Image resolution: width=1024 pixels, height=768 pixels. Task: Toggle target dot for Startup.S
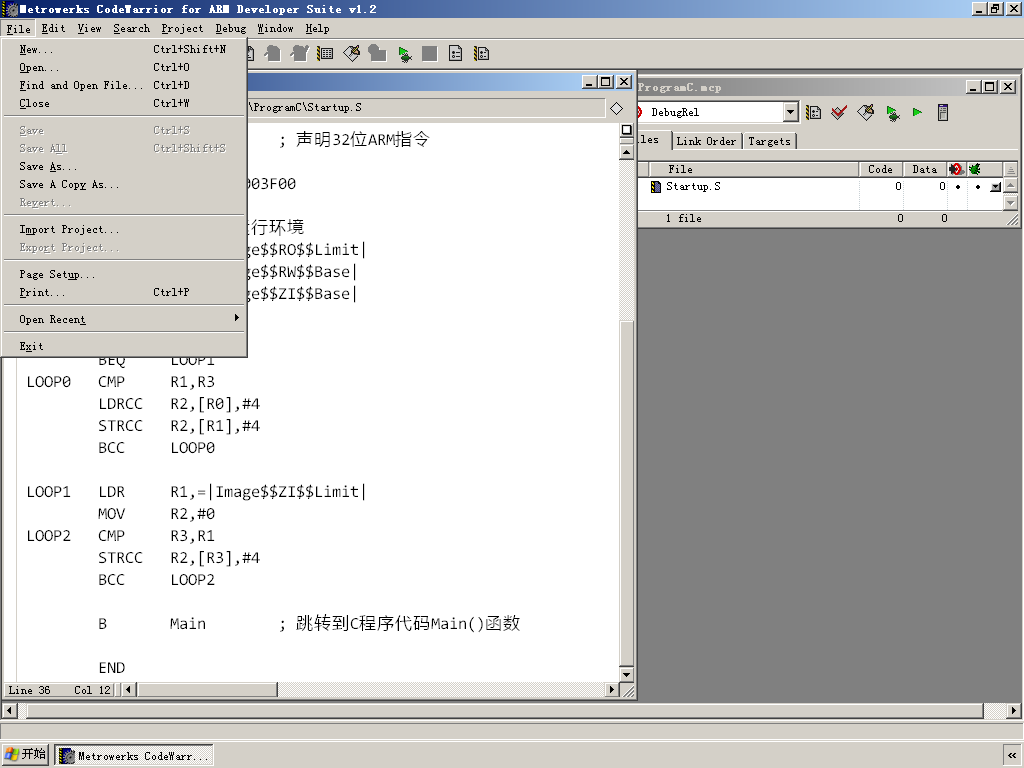coord(958,187)
